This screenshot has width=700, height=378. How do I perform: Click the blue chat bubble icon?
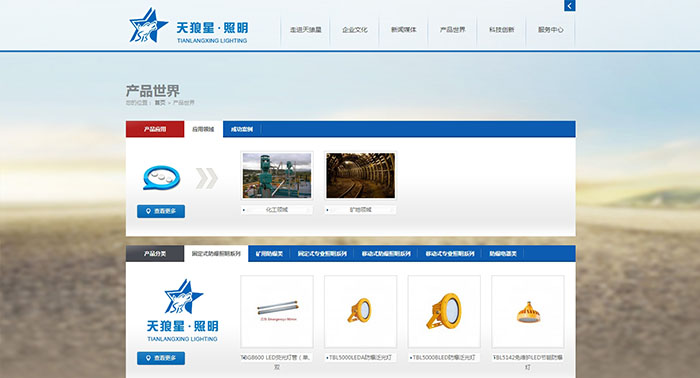coord(162,178)
